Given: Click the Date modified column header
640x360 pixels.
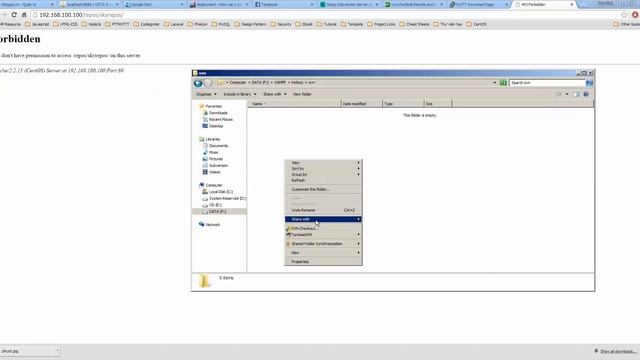Looking at the screenshot, I should (362, 104).
